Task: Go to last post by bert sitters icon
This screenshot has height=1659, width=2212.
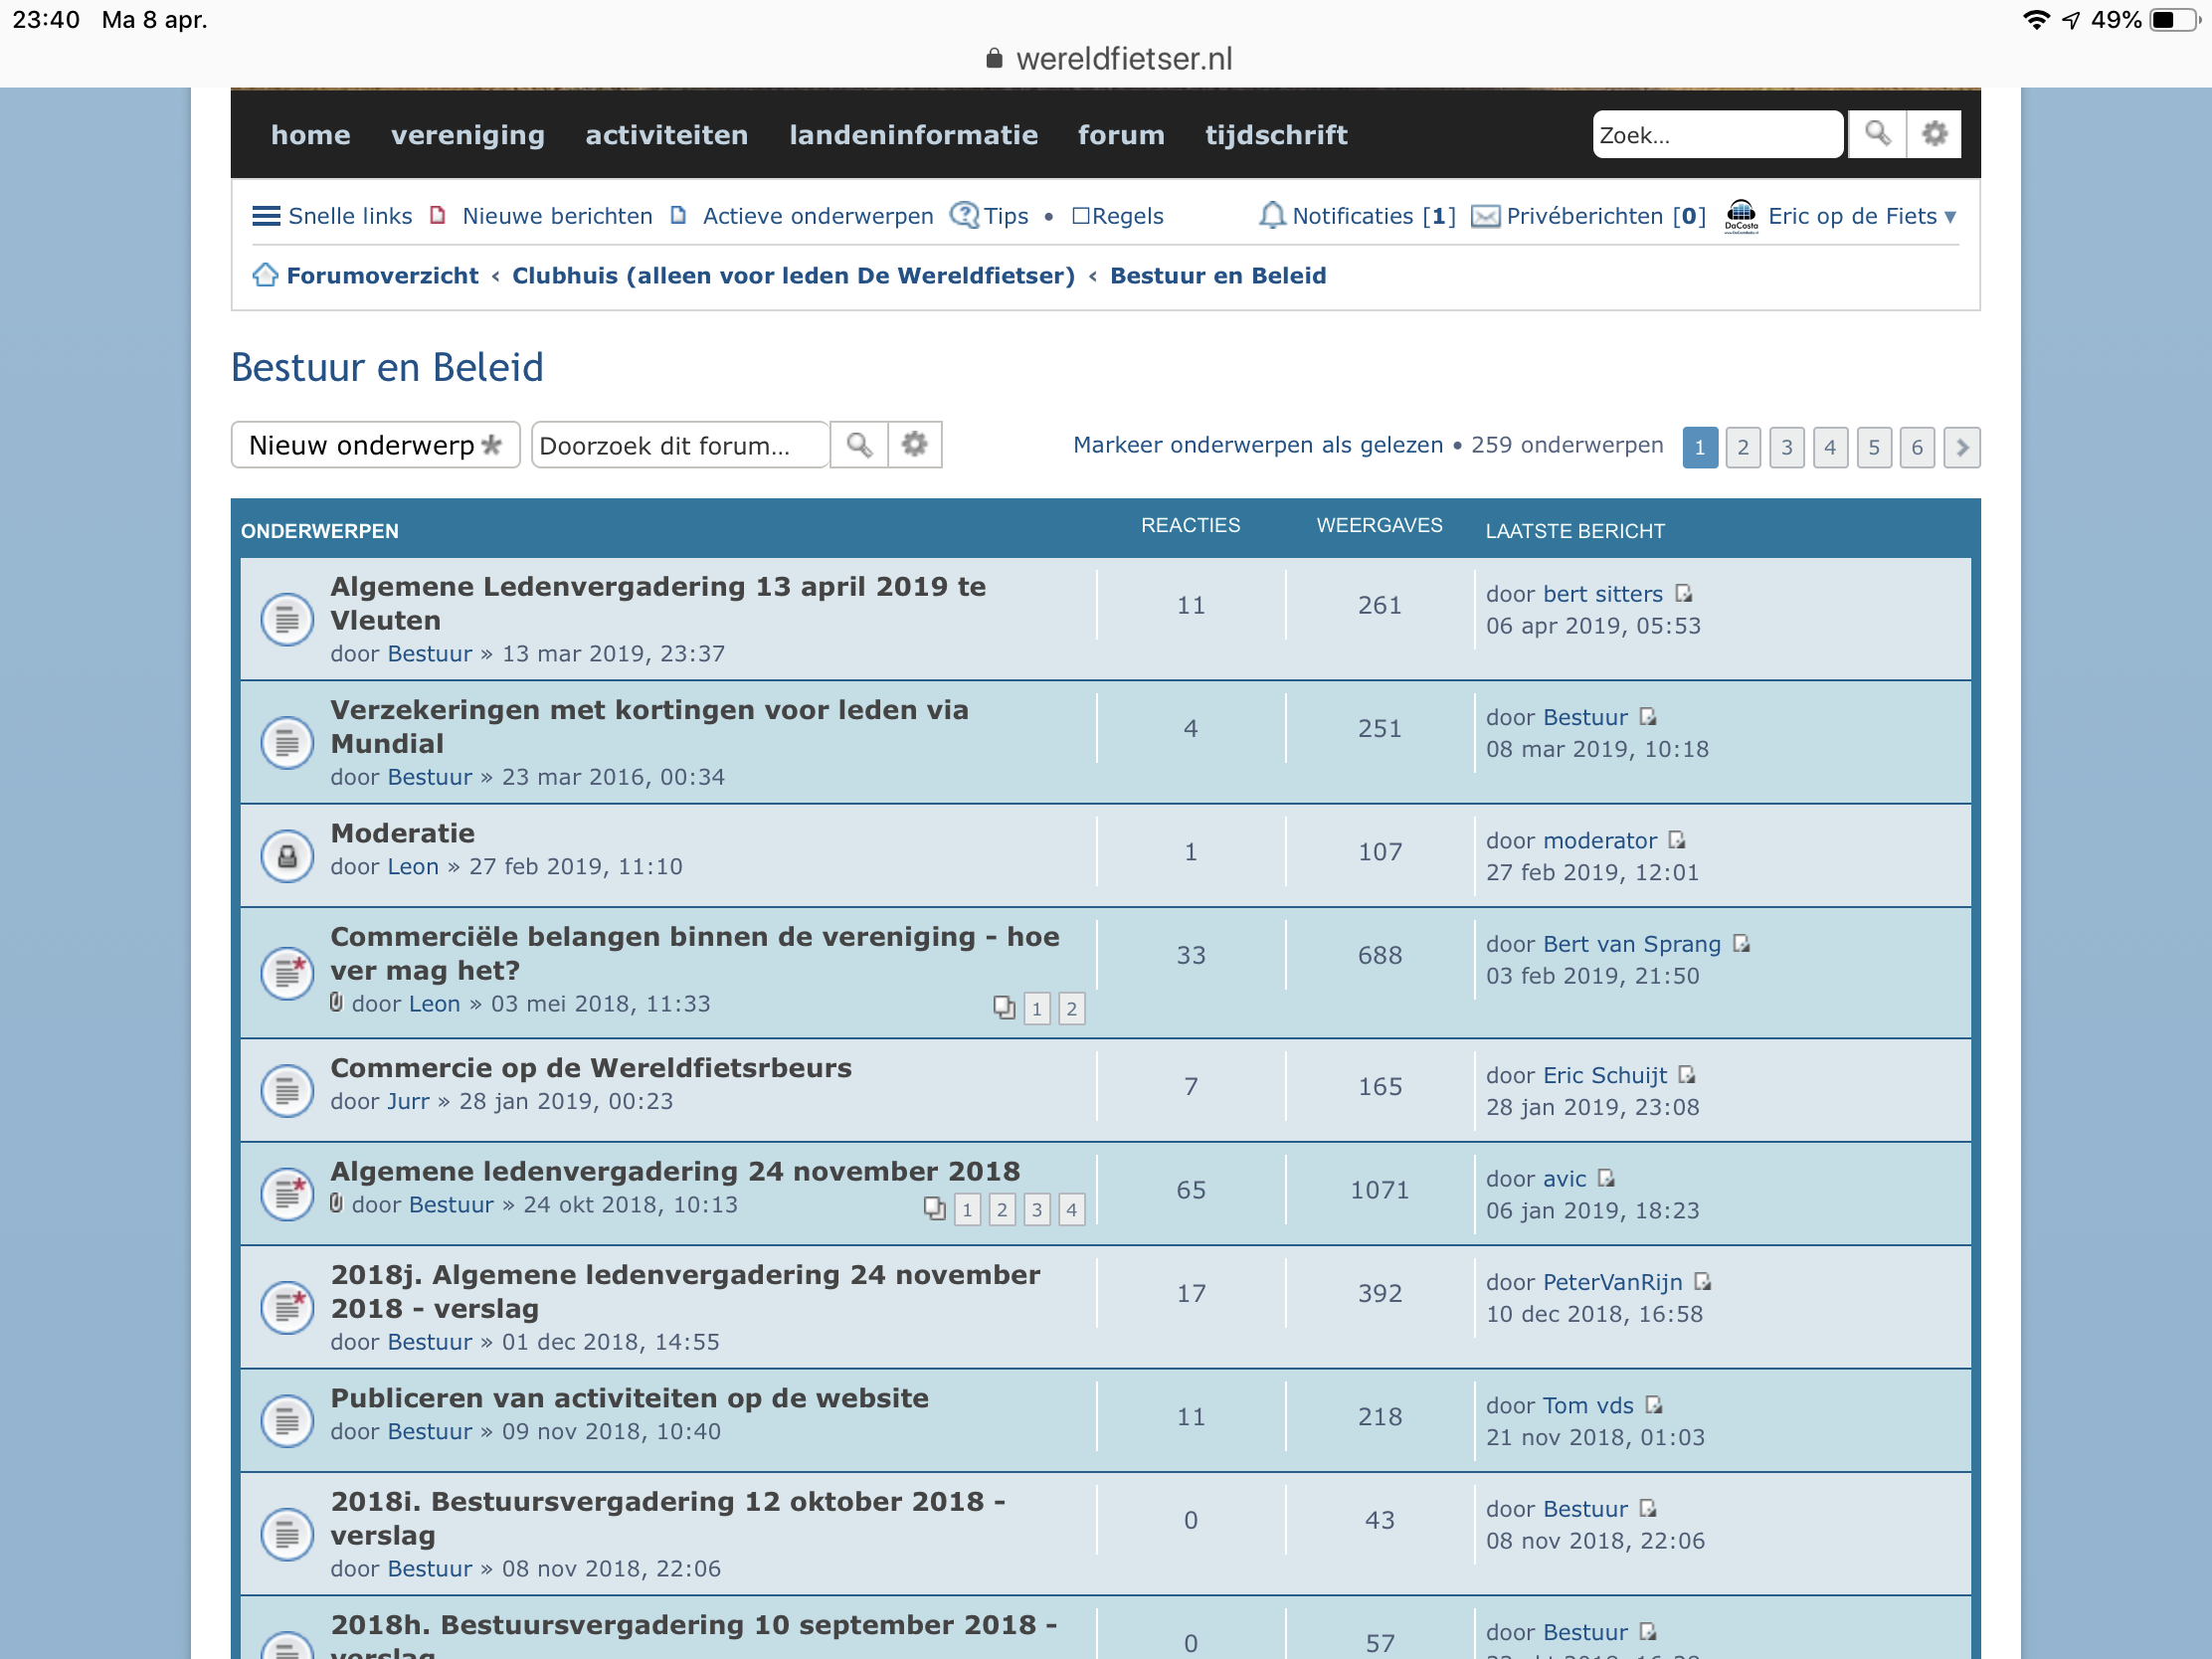Action: [x=1684, y=594]
